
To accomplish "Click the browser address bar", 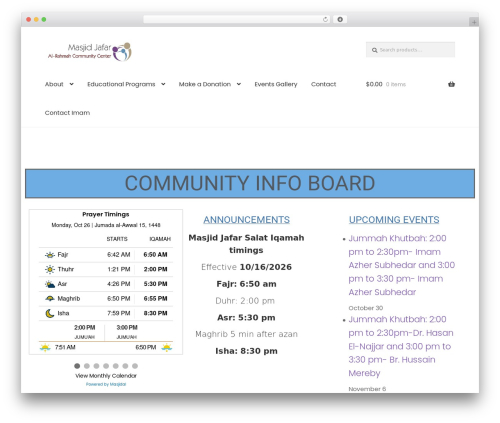I will [237, 19].
